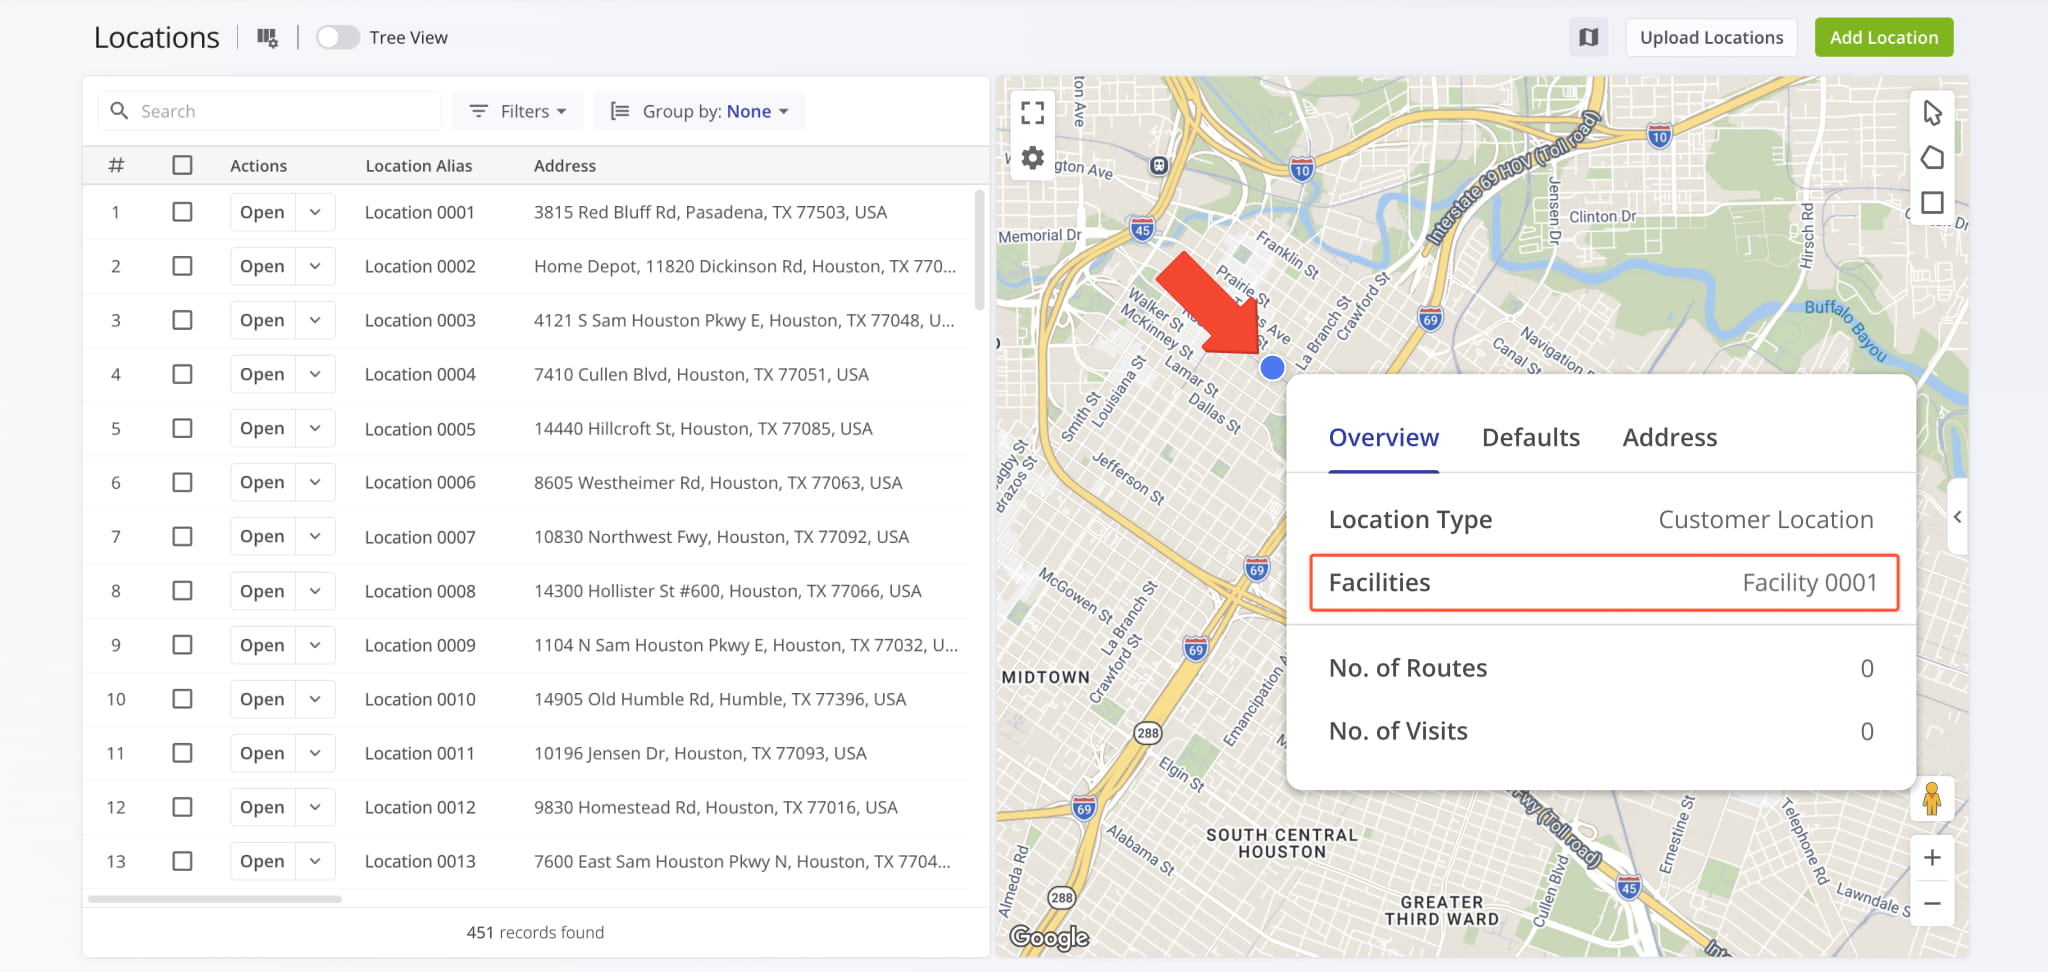
Task: Open the actions chevron next to Location 0002's Open button
Action: 315,266
